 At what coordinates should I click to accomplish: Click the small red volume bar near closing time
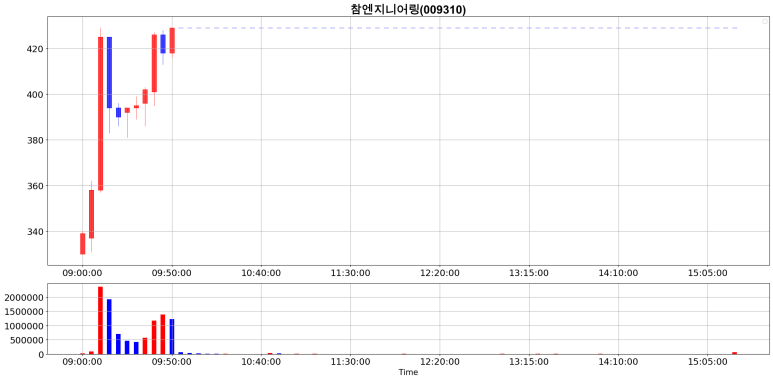(735, 353)
